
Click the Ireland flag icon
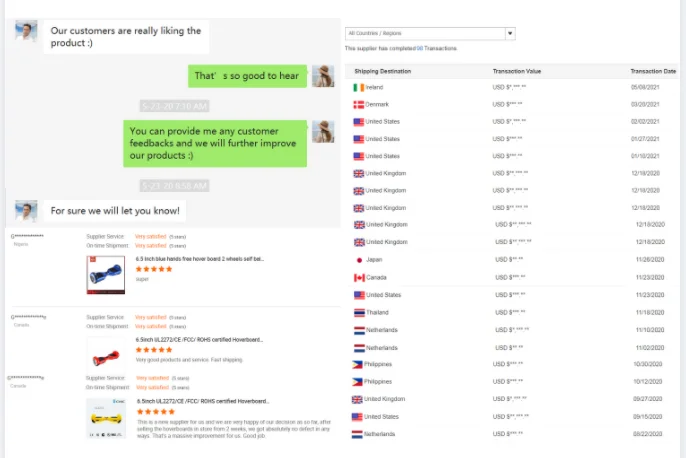(358, 88)
